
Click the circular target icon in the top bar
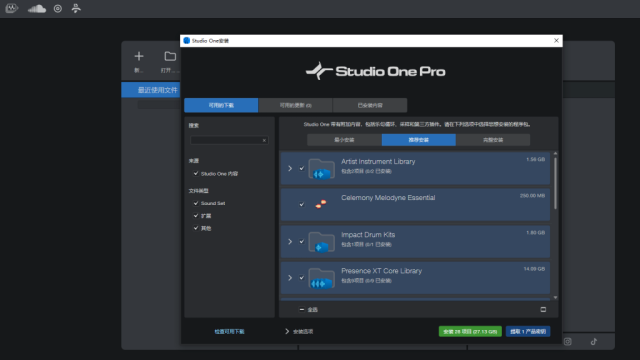click(x=58, y=9)
